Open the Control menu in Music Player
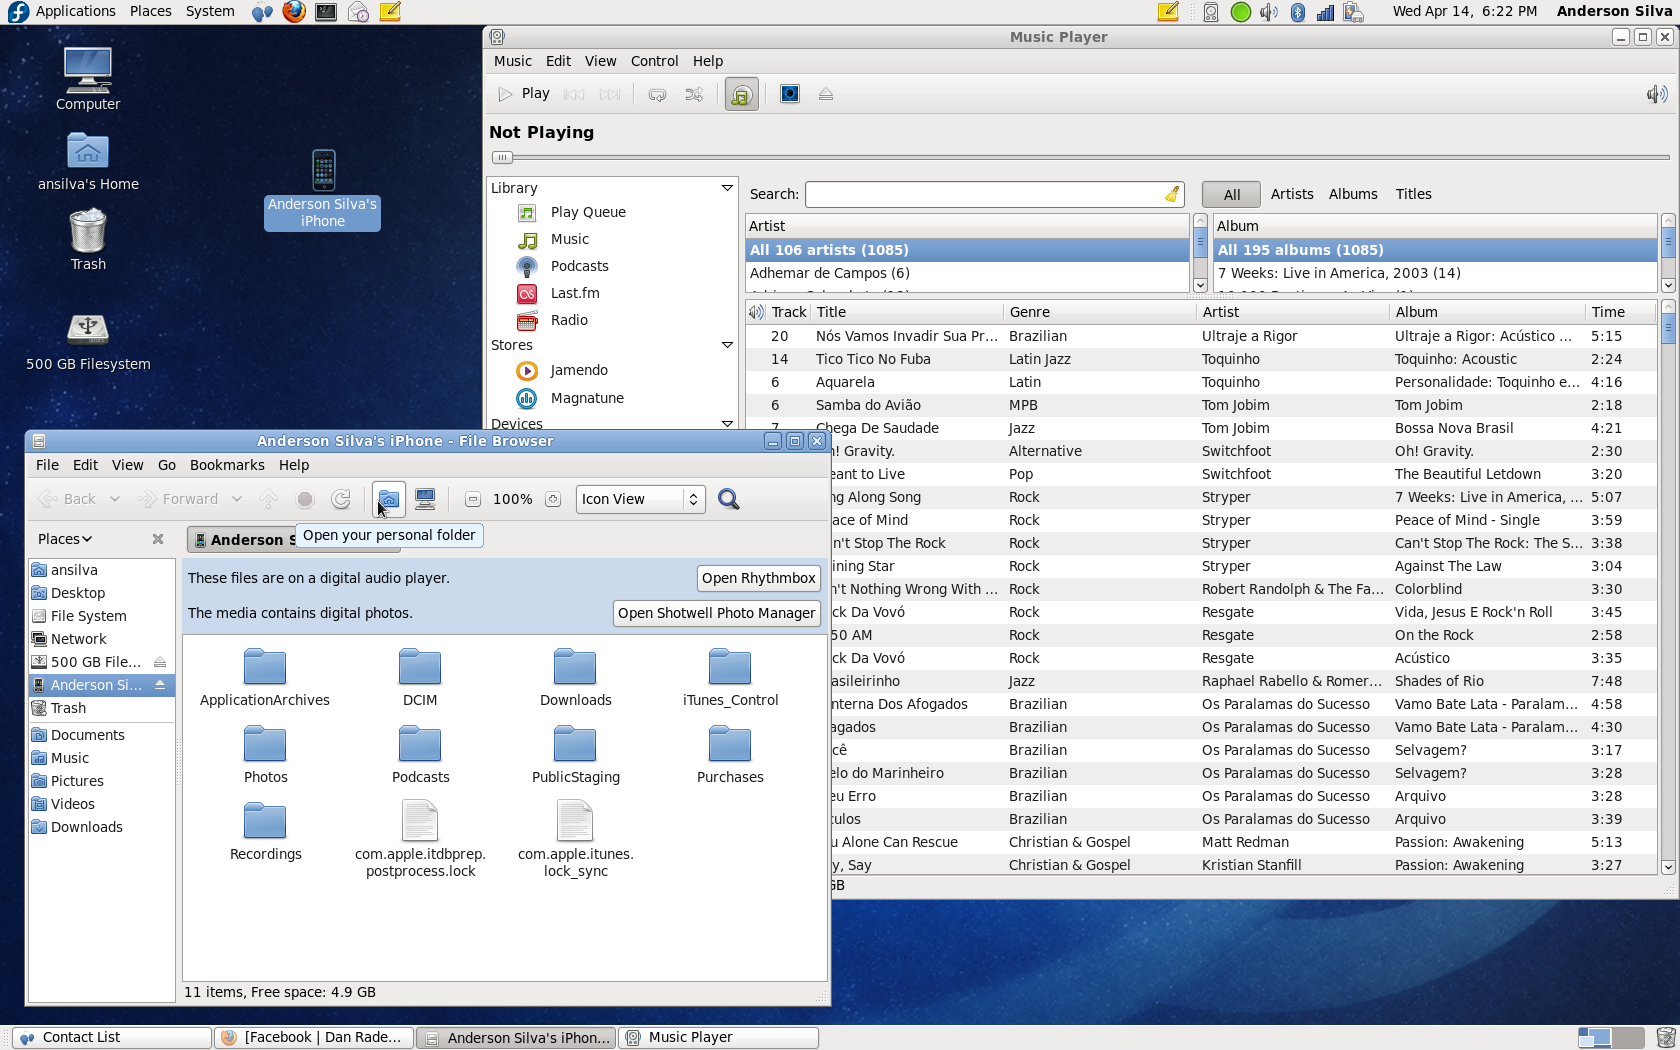The image size is (1680, 1050). tap(654, 61)
